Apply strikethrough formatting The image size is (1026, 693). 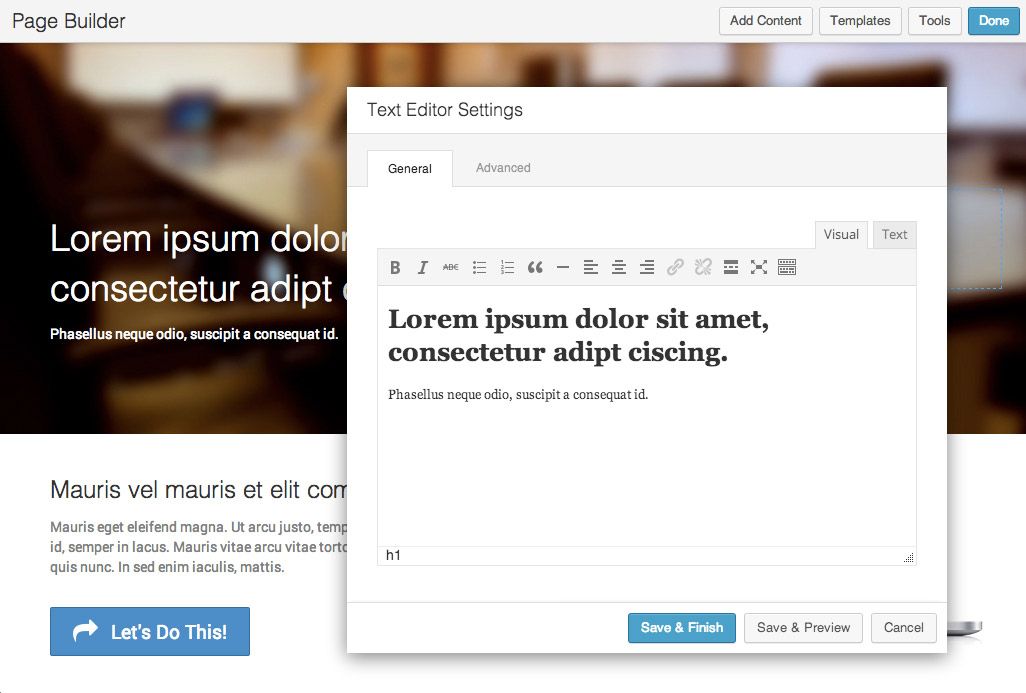[x=451, y=267]
